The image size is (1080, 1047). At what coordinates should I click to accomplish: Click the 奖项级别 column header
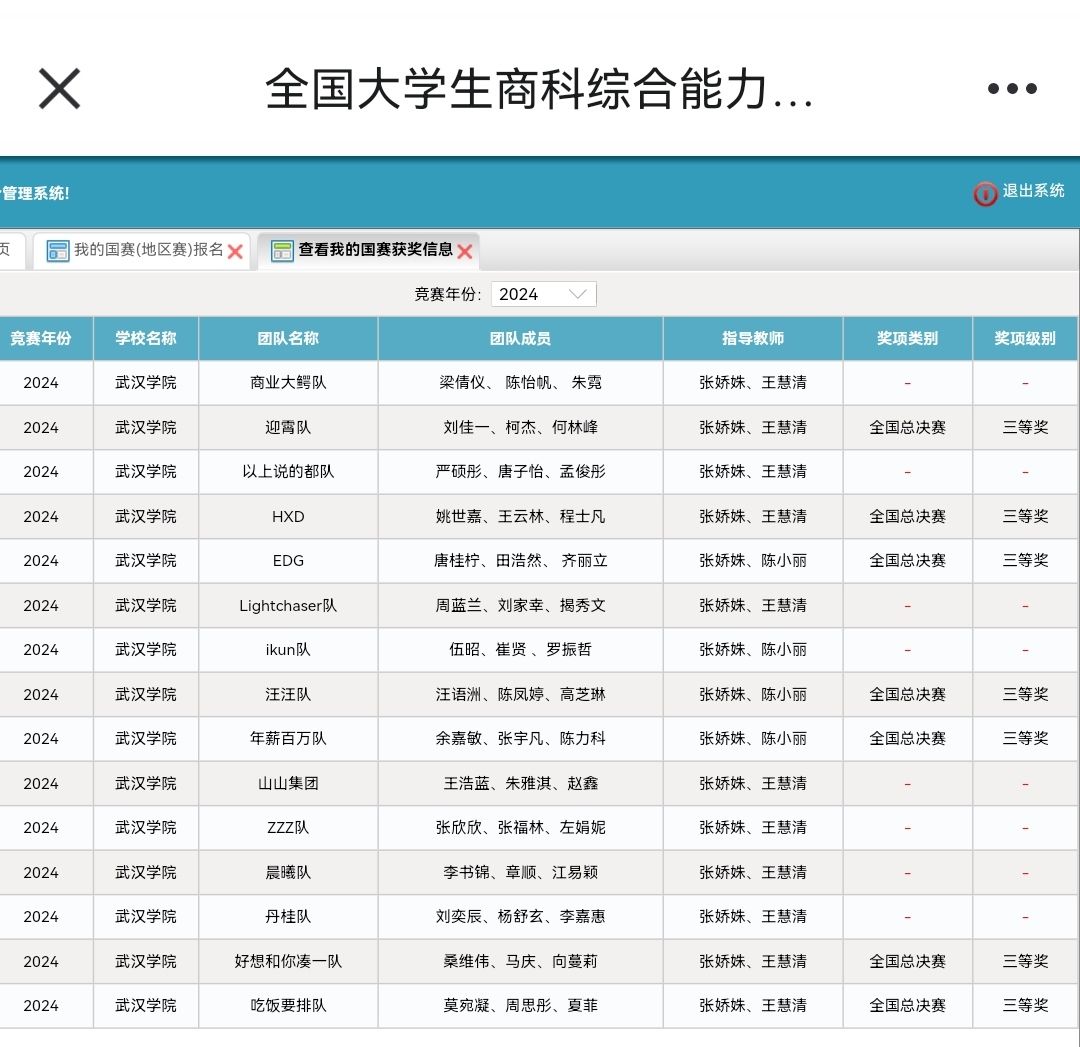point(1024,339)
